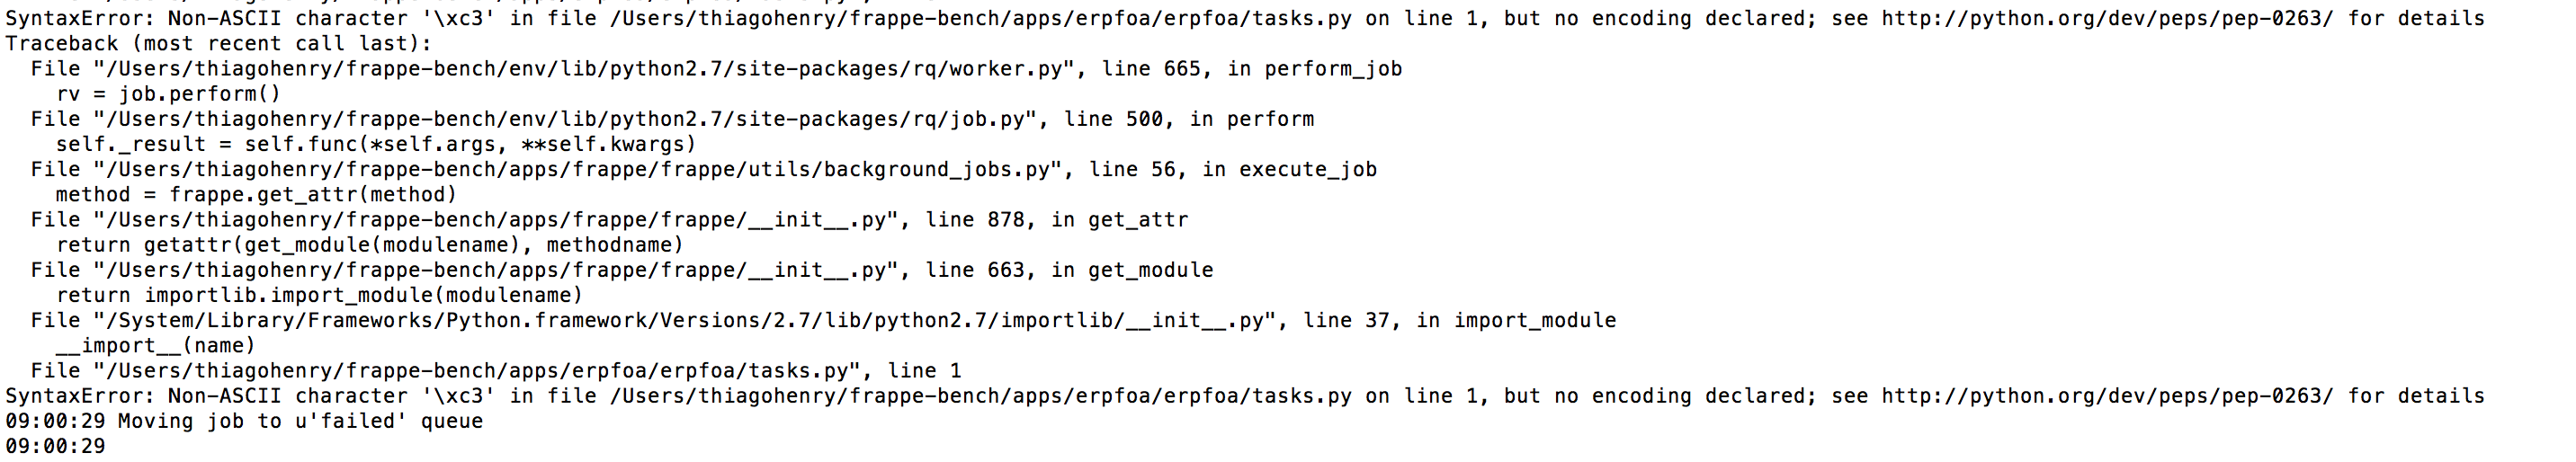
Task: Click the self._result = self.func line
Action: (x=376, y=144)
